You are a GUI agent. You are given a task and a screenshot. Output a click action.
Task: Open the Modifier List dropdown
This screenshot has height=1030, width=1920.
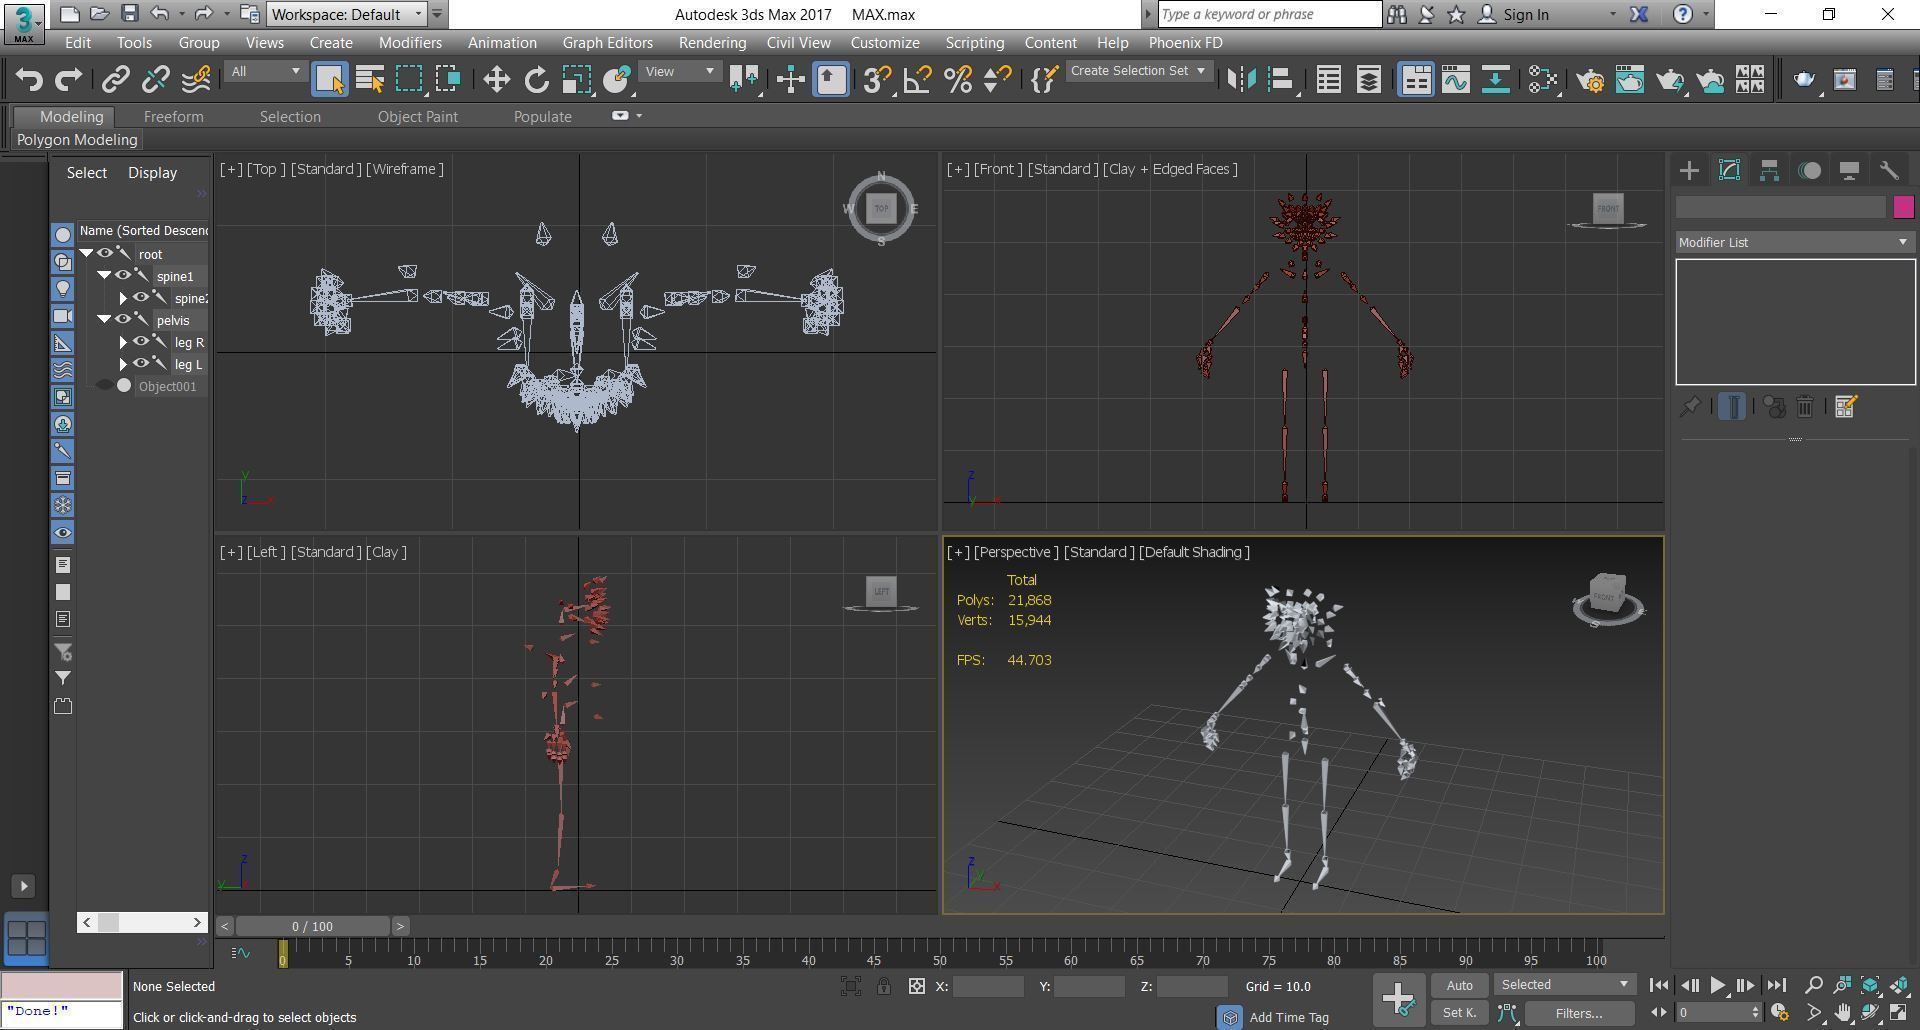pos(1795,242)
